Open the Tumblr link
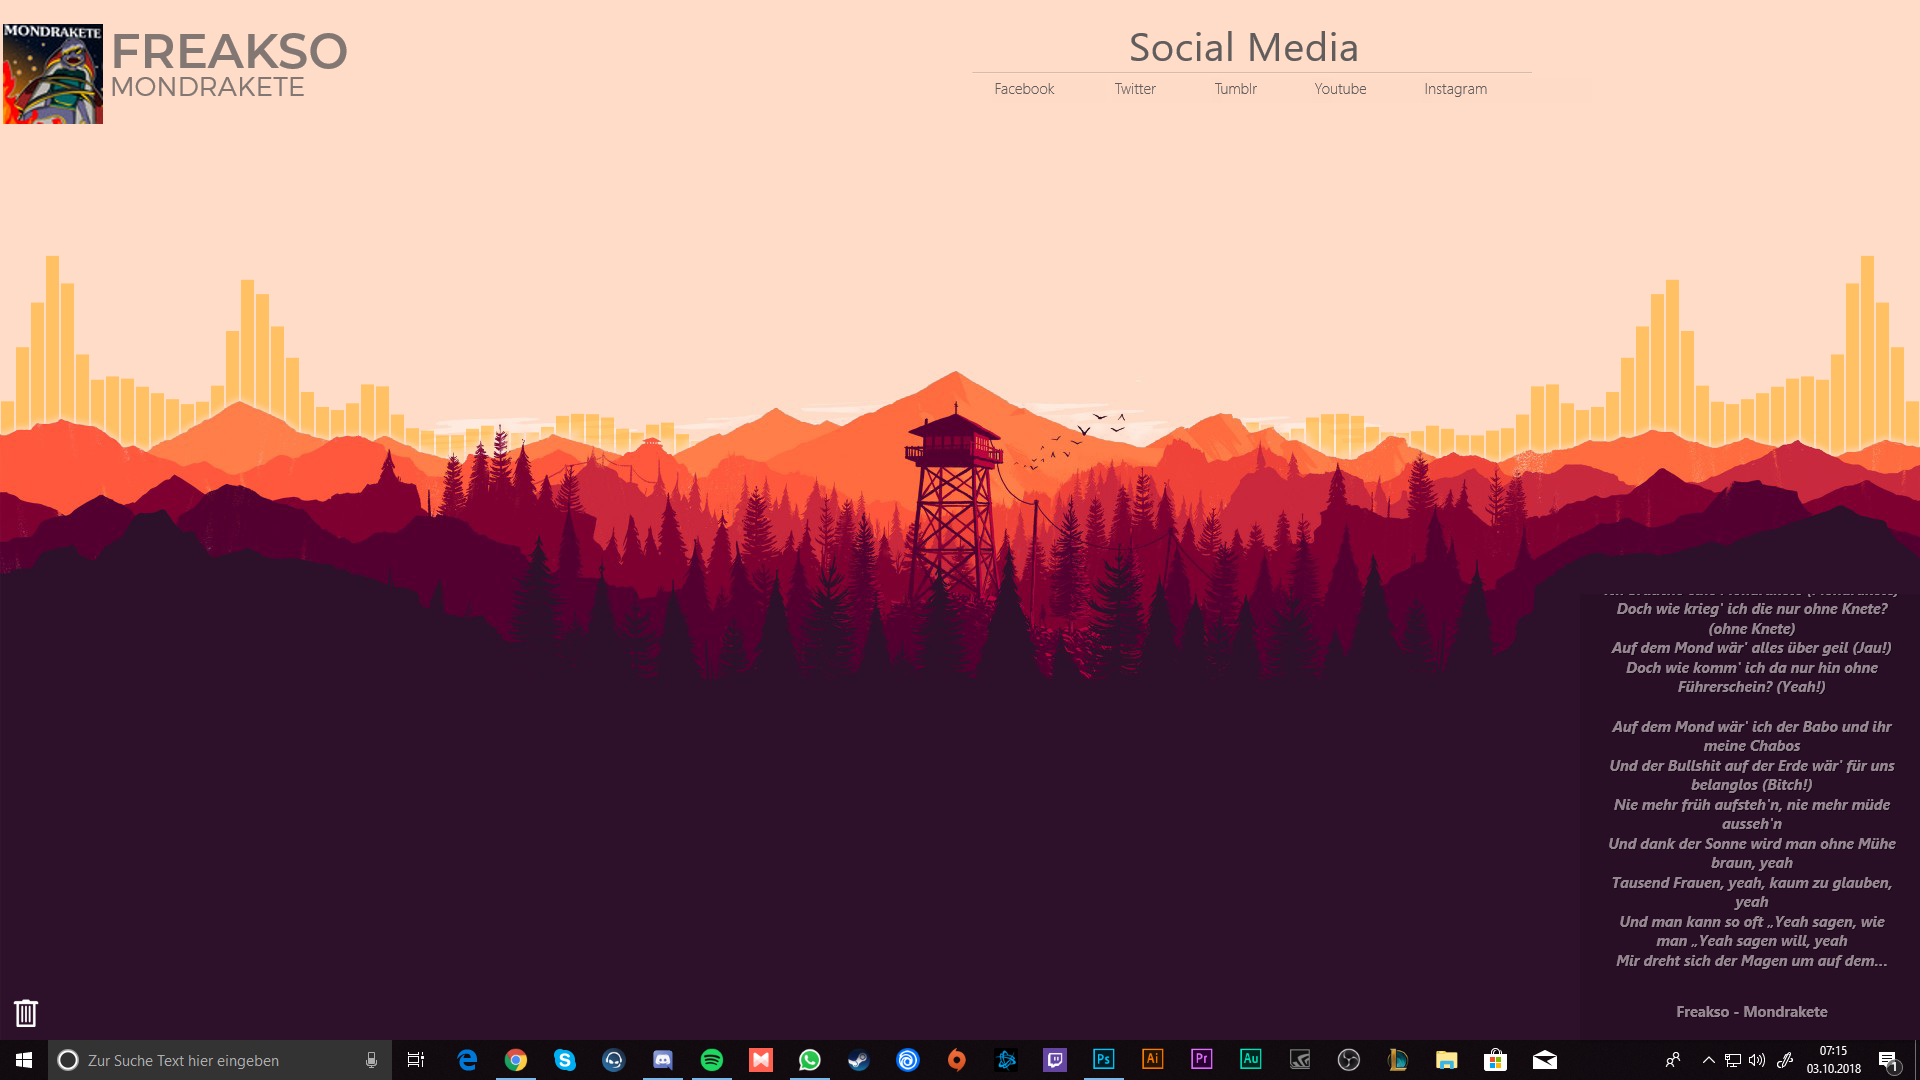The height and width of the screenshot is (1080, 1920). point(1235,89)
